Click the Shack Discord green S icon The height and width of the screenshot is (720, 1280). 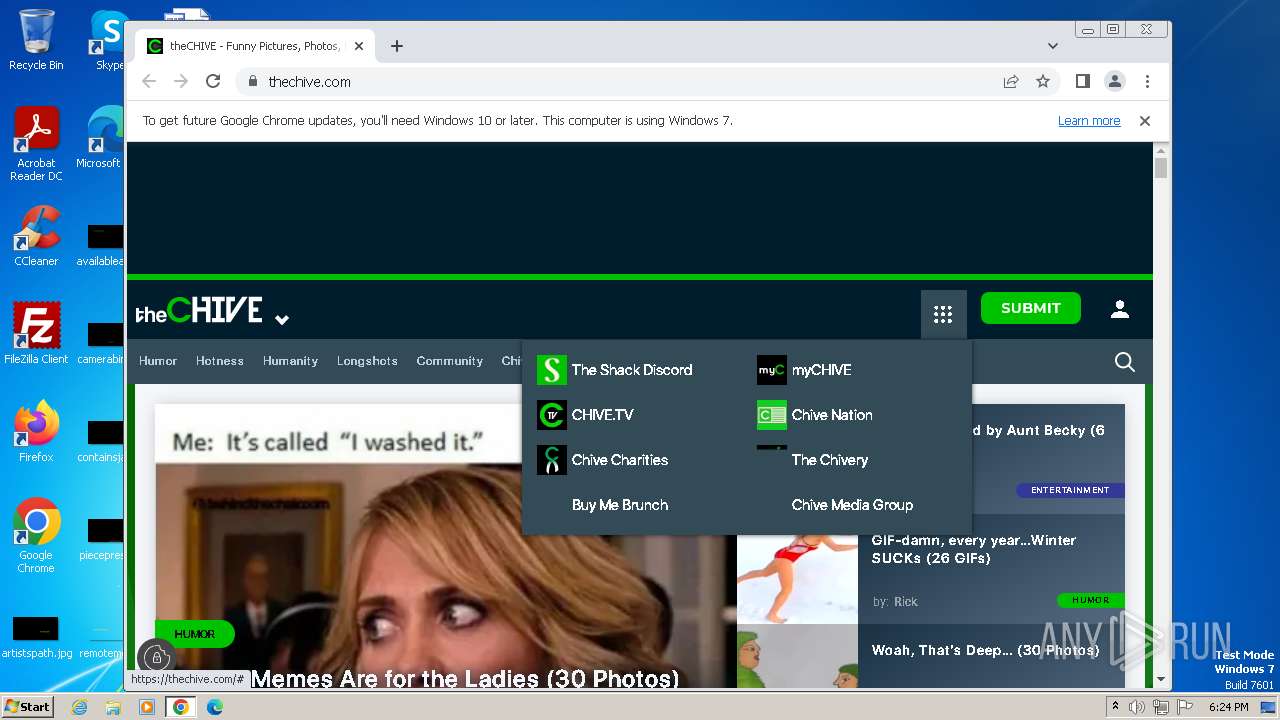552,370
